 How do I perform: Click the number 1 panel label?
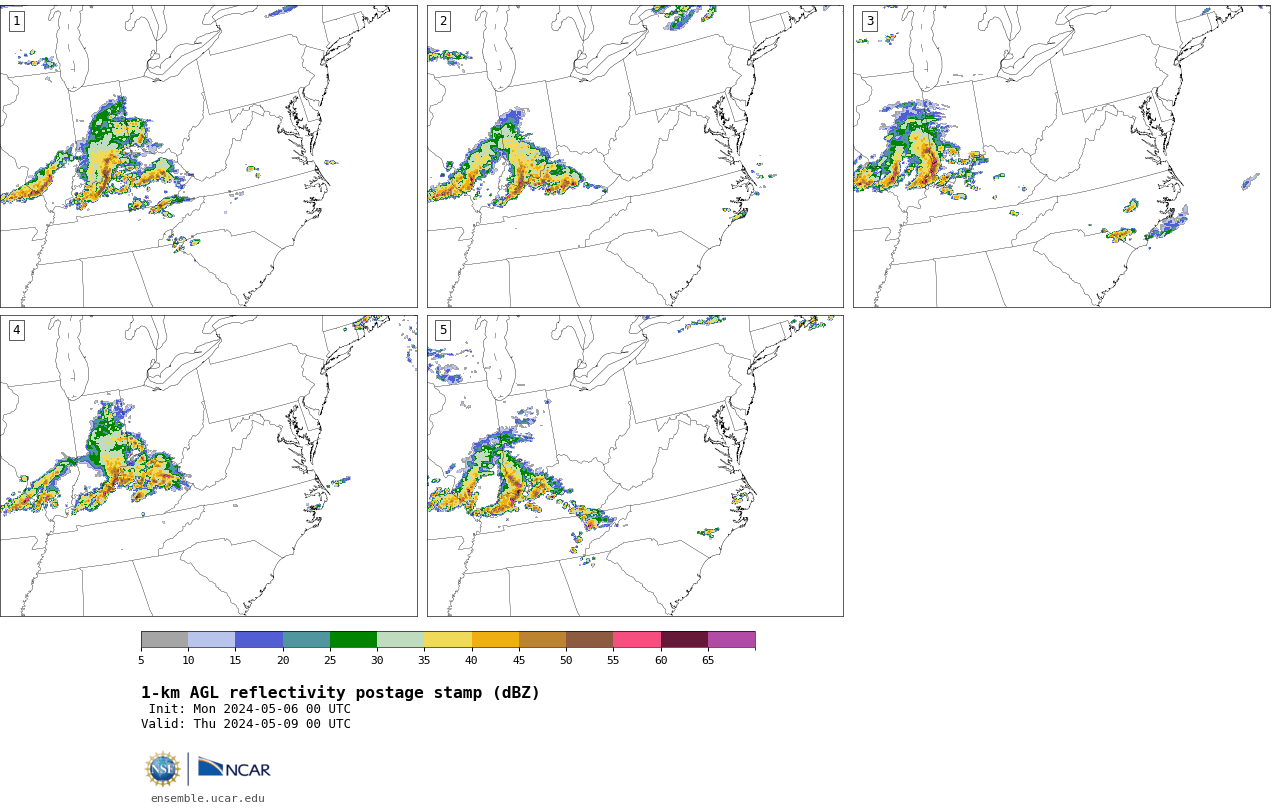16,21
